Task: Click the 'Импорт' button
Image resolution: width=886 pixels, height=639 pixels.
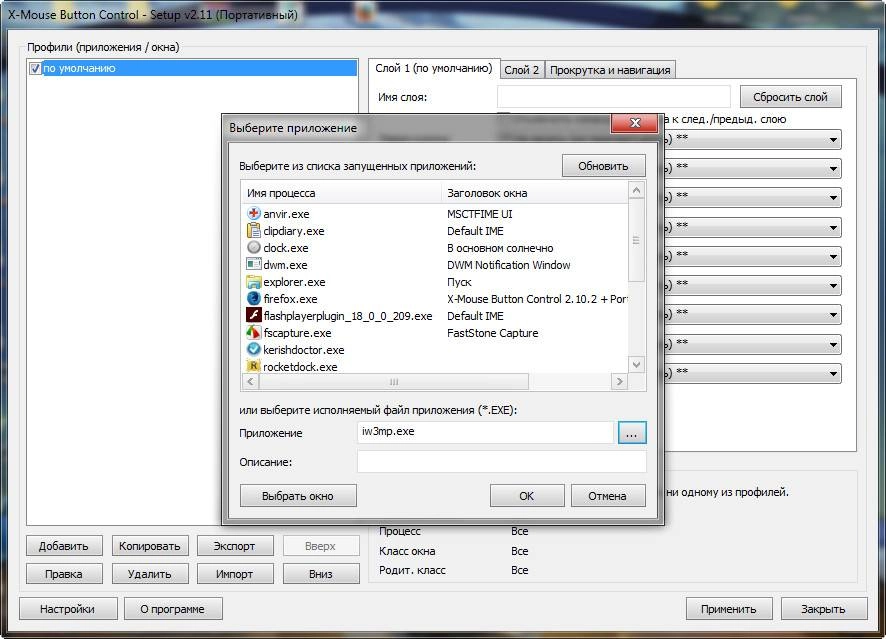Action: point(234,574)
